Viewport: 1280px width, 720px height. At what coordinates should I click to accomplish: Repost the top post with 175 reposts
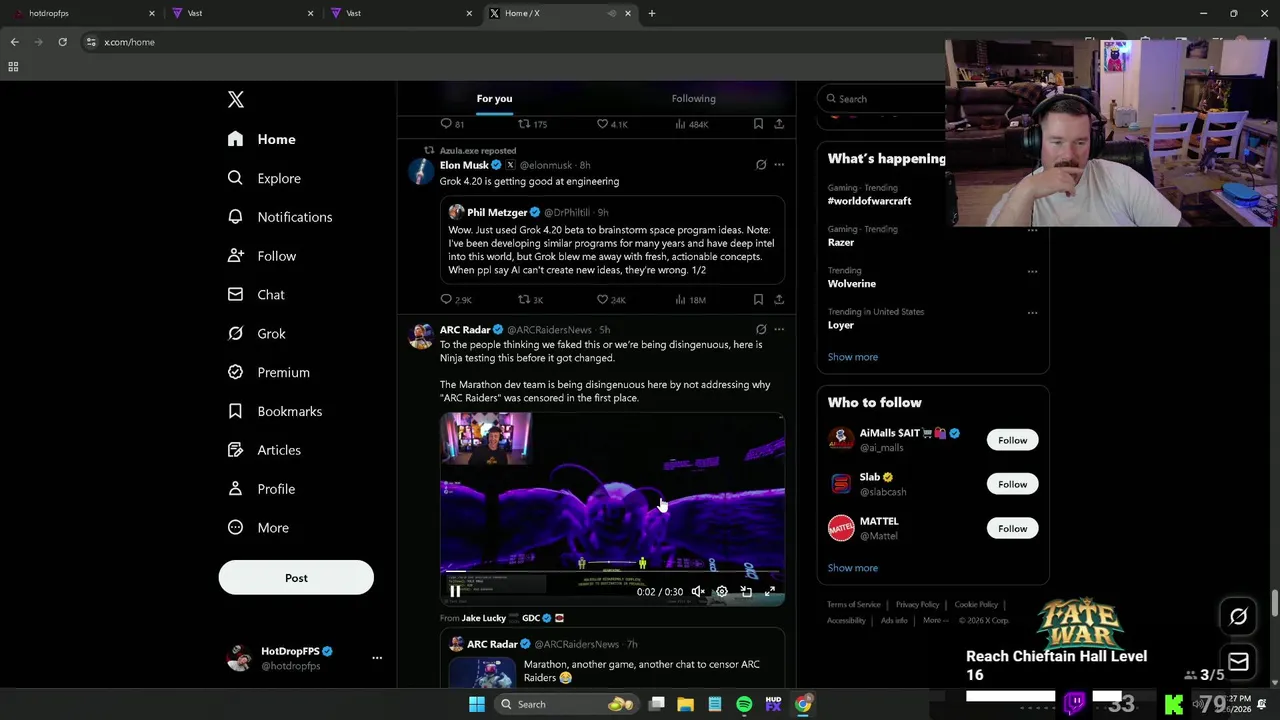[x=532, y=124]
